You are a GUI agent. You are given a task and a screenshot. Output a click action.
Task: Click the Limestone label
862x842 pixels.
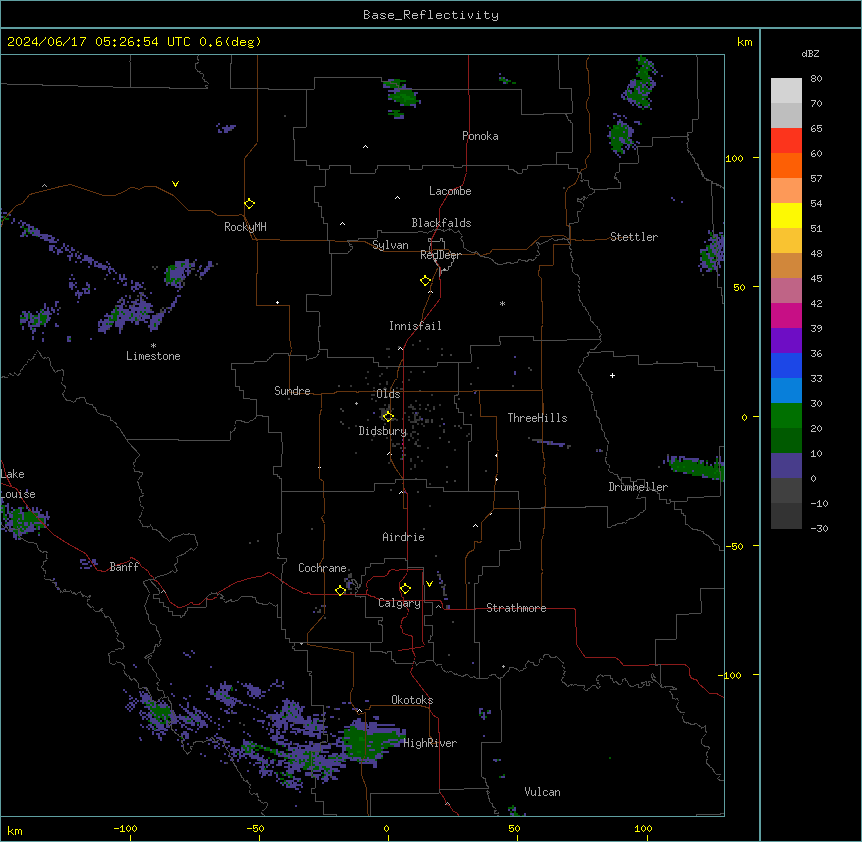pyautogui.click(x=153, y=356)
